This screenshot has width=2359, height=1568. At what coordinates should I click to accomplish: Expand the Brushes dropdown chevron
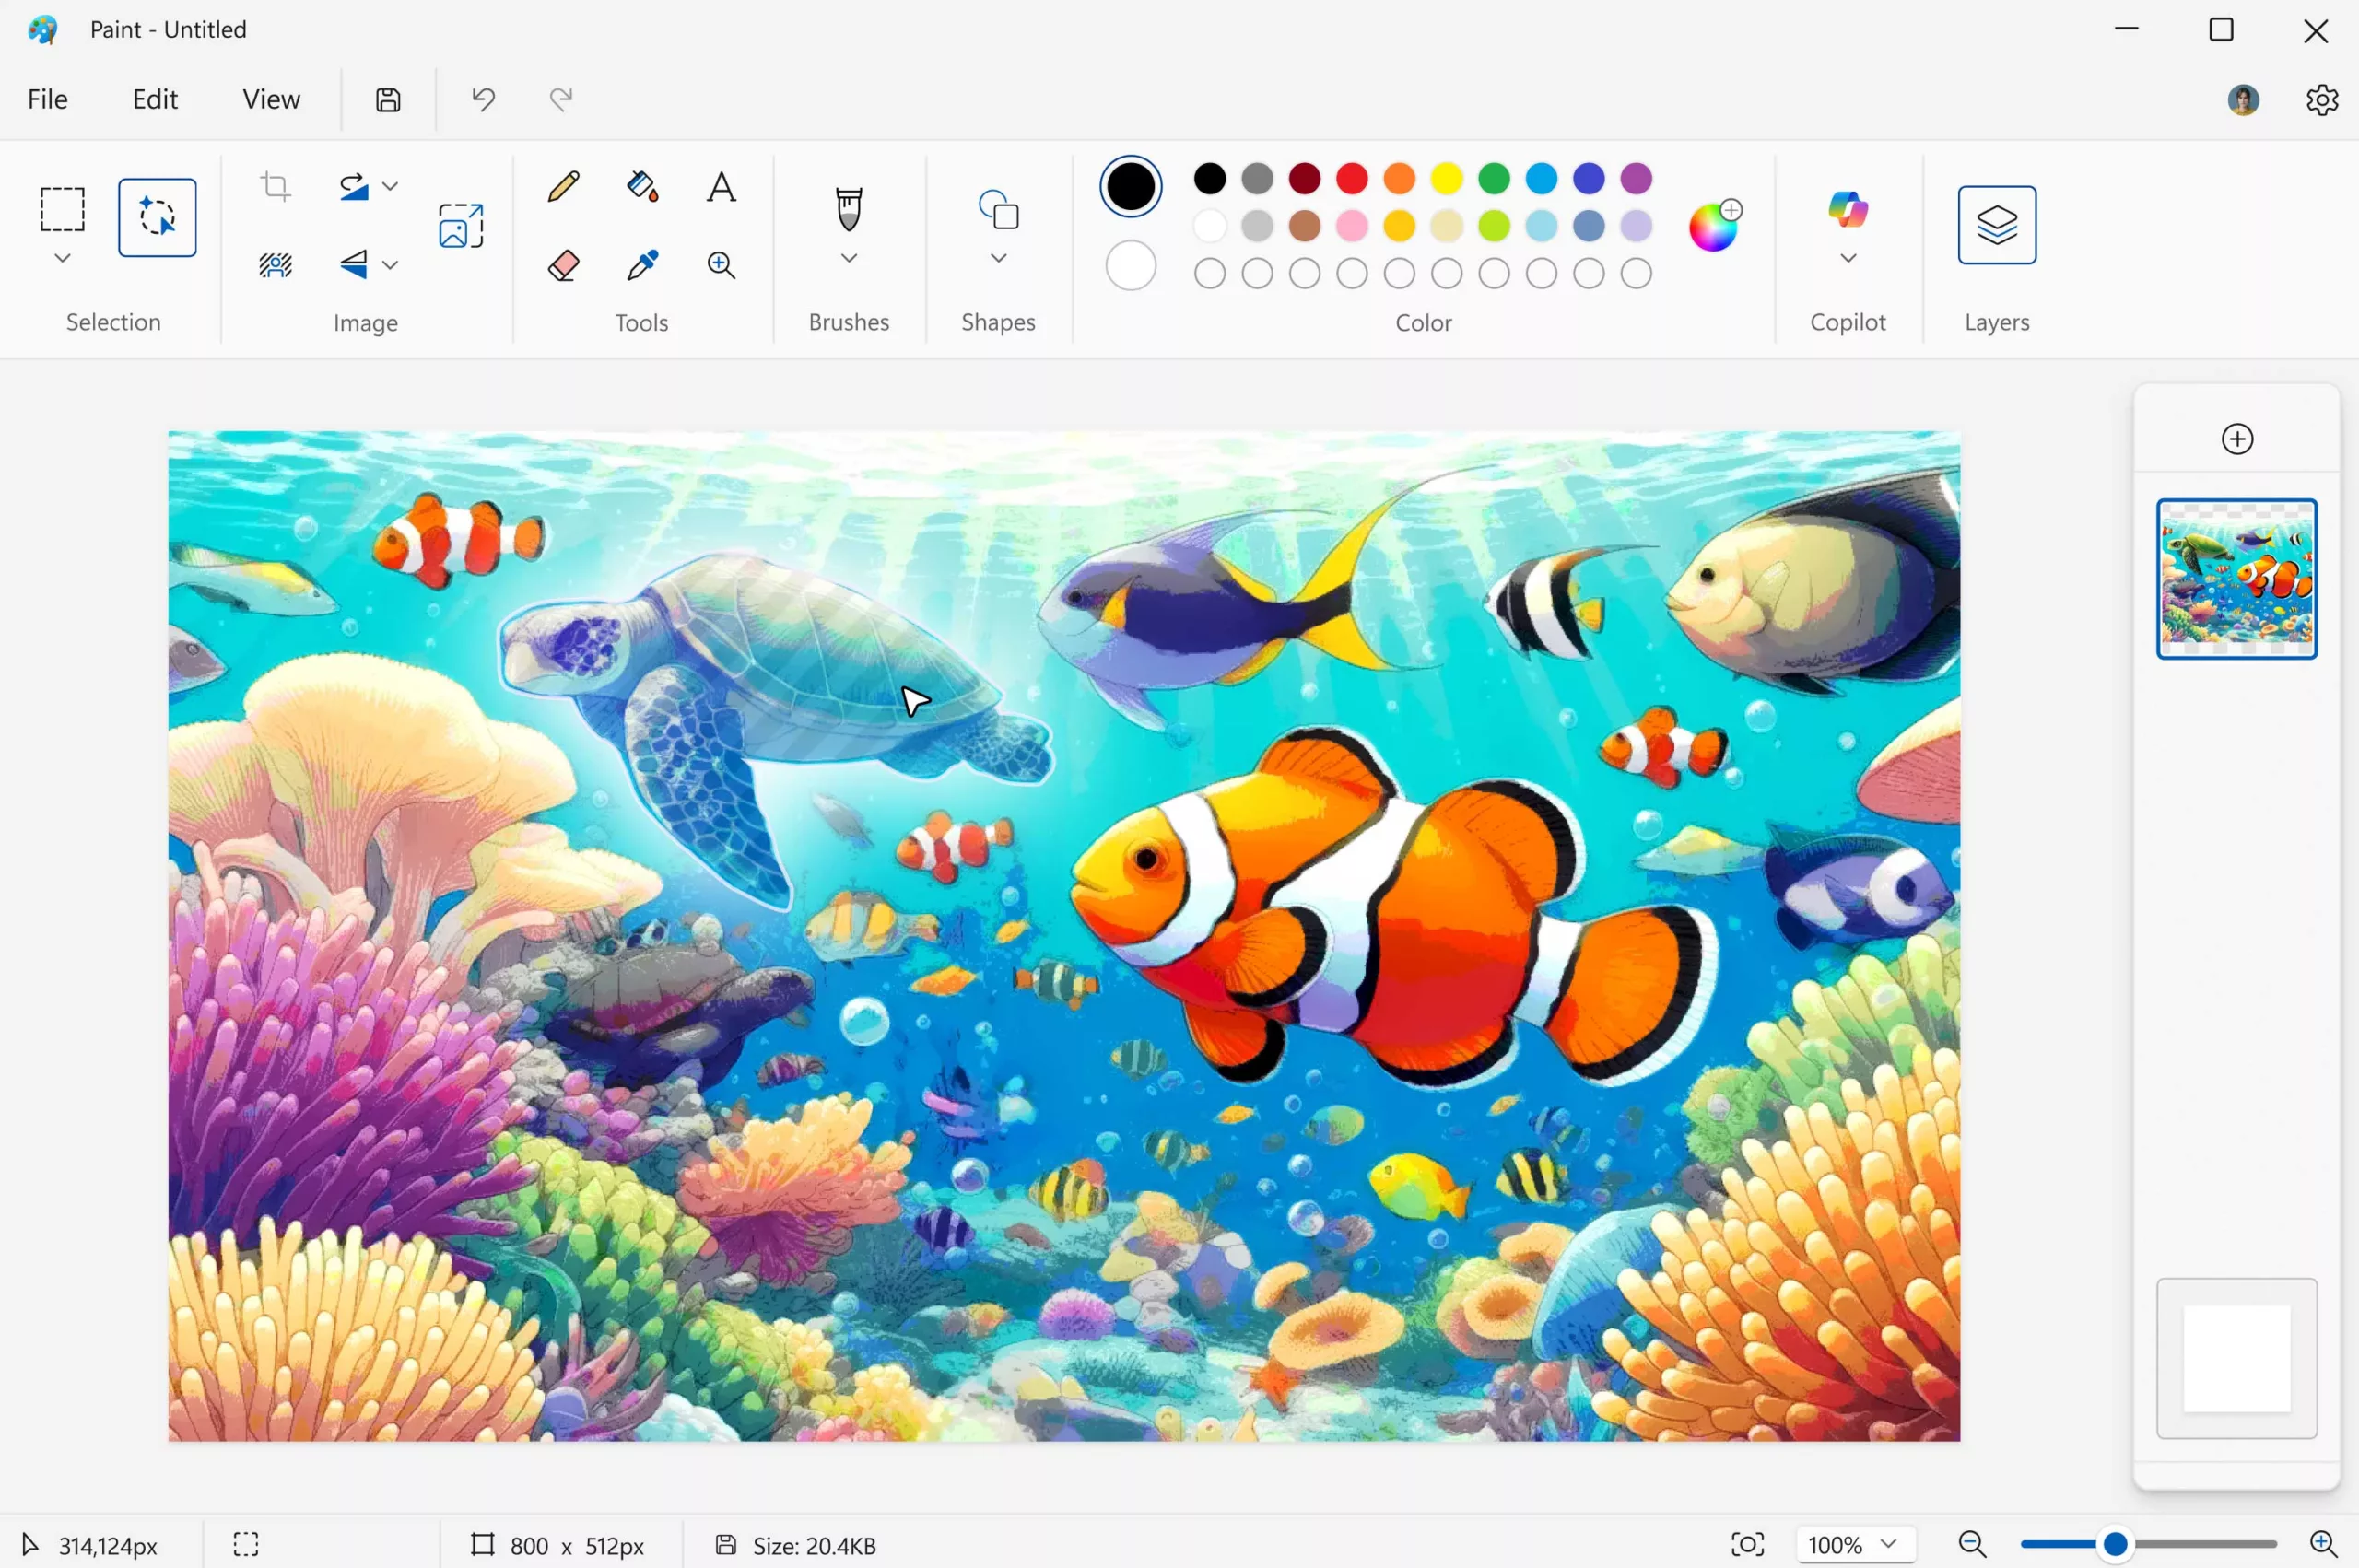(x=849, y=258)
